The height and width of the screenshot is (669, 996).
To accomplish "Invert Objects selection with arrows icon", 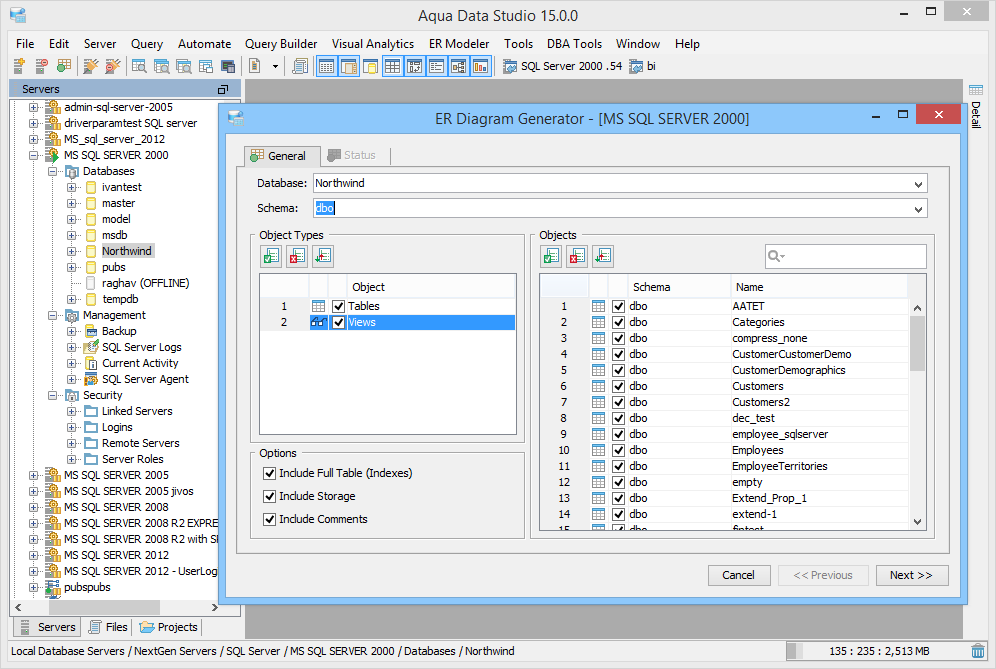I will (603, 256).
